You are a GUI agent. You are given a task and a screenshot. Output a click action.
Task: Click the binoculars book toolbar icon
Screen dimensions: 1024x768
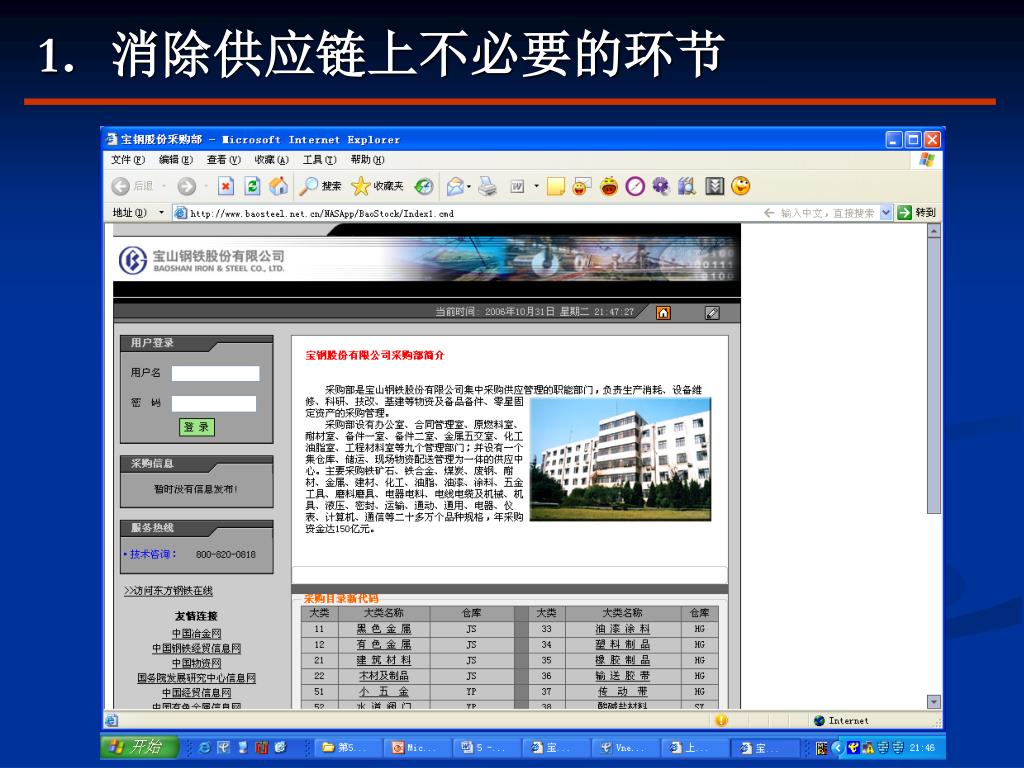click(x=686, y=187)
